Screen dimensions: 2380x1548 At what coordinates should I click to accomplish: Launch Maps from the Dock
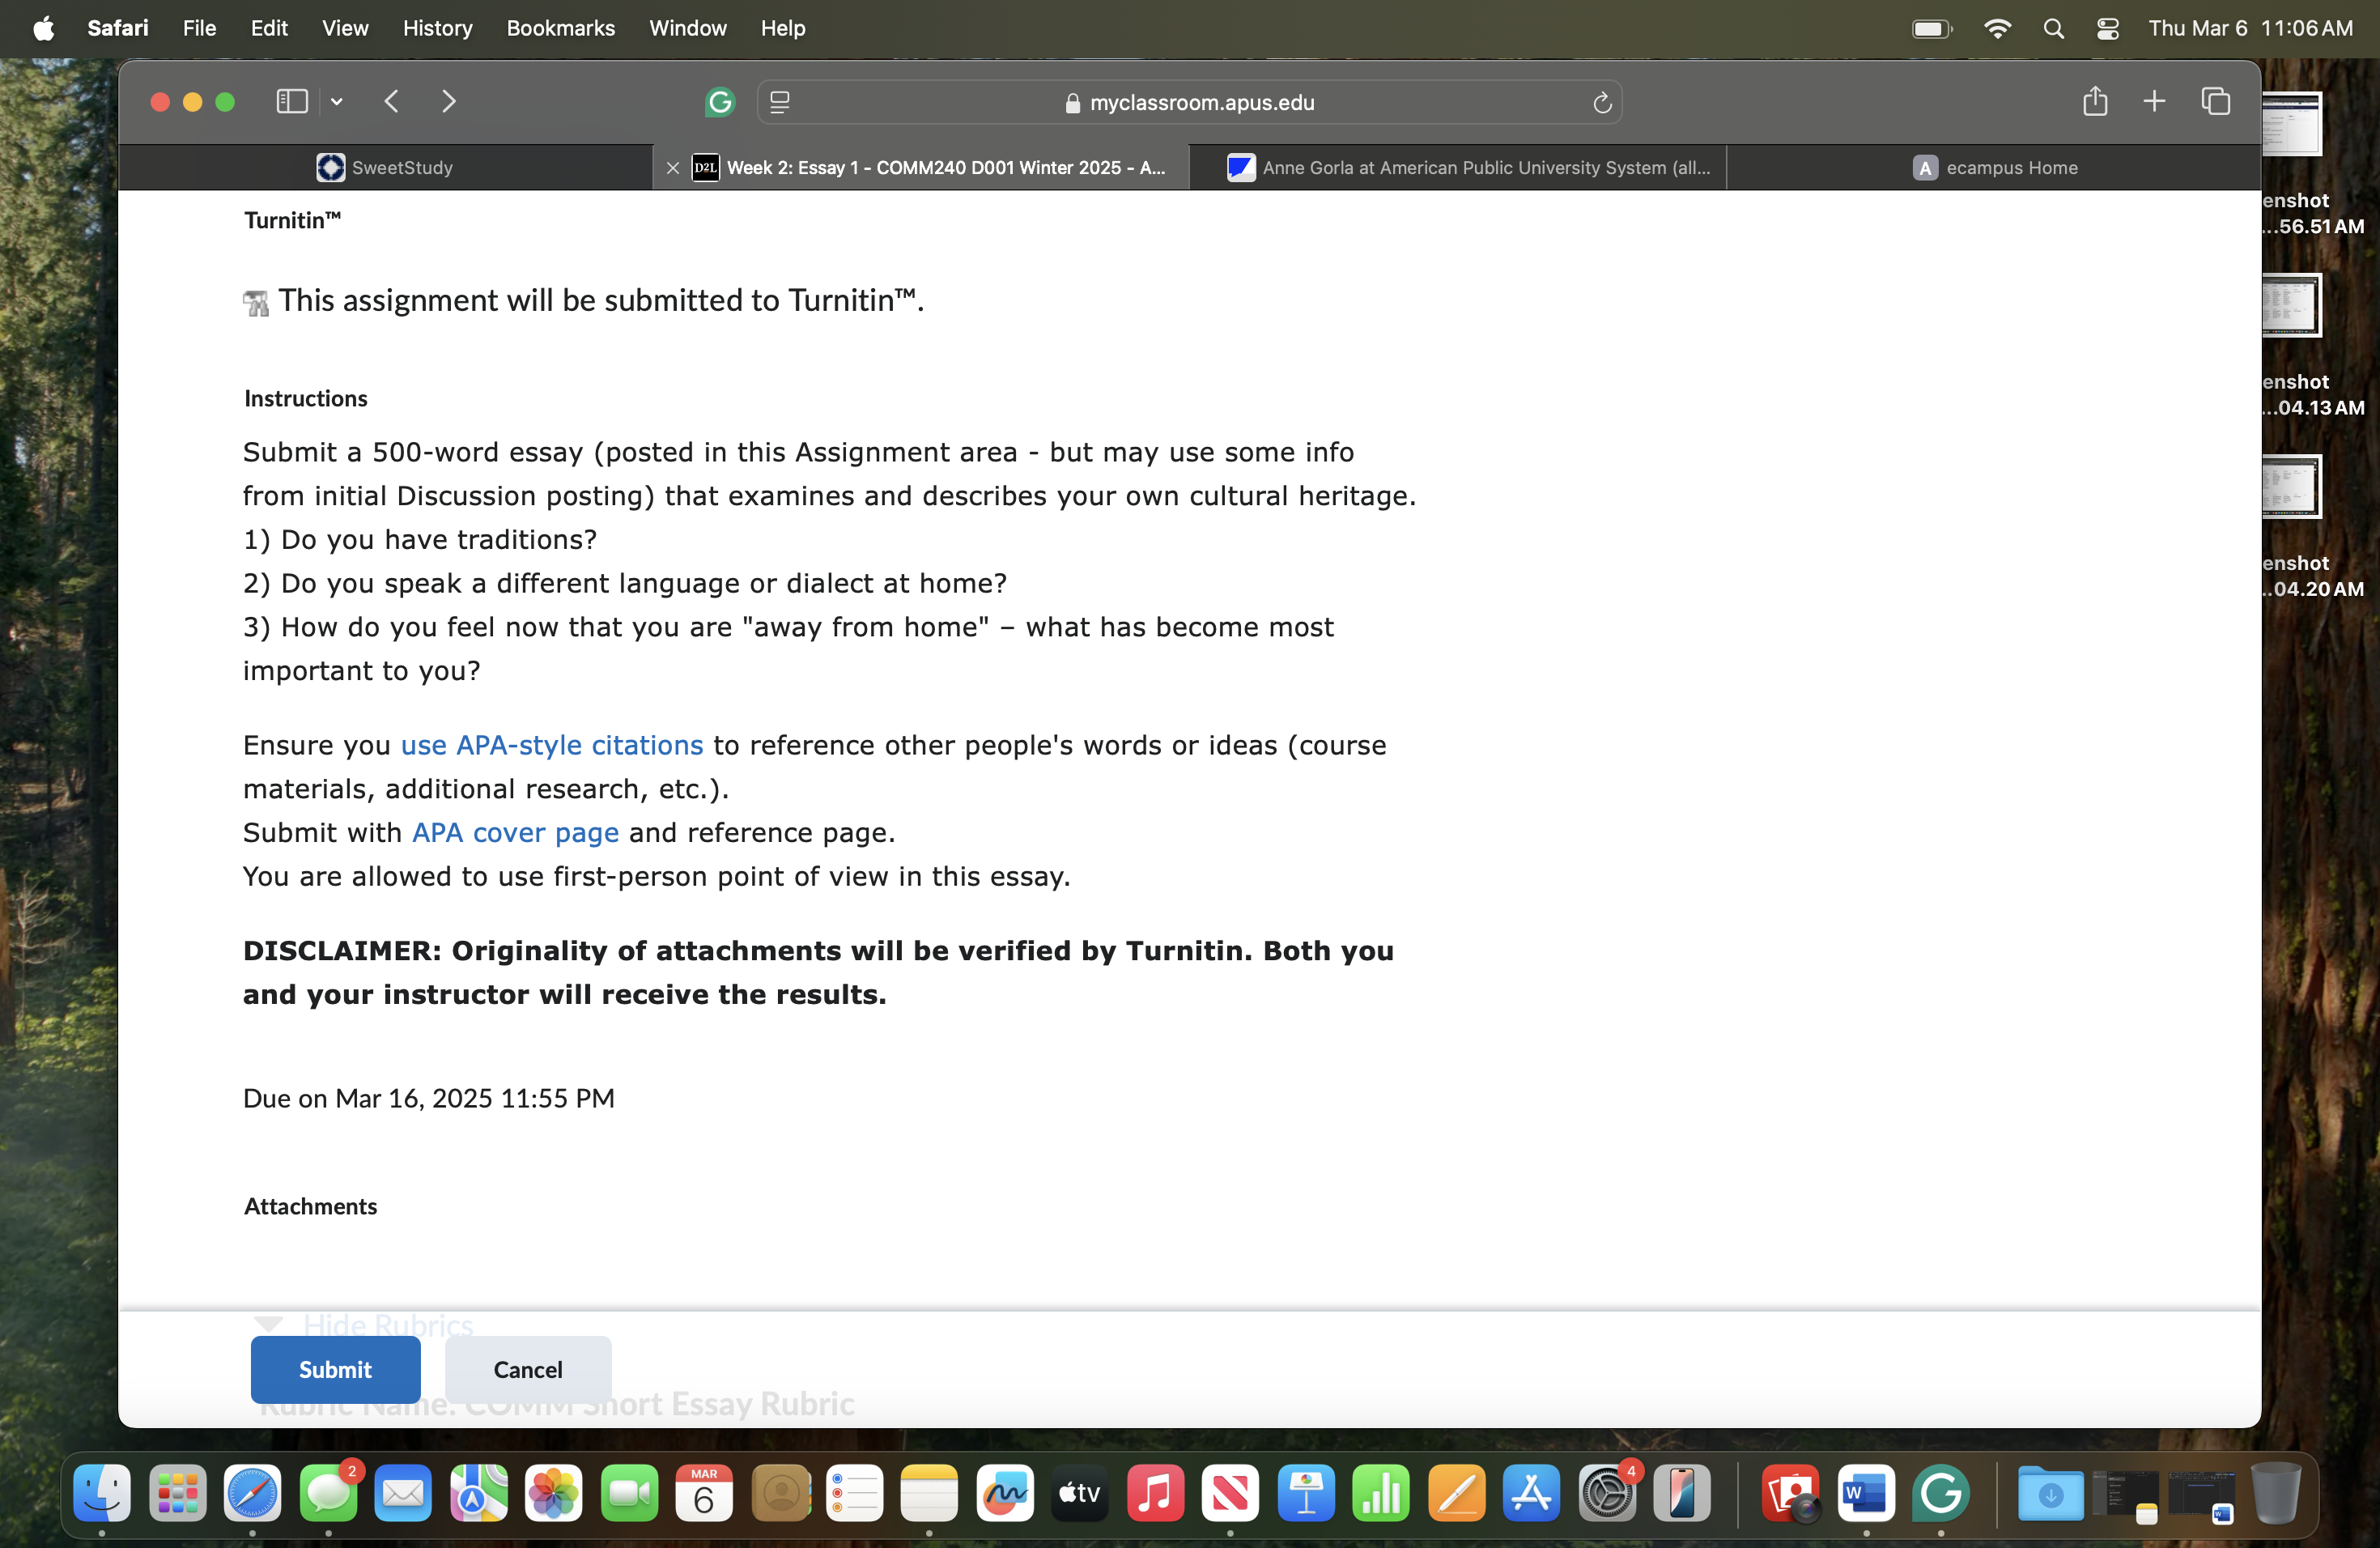[x=479, y=1494]
